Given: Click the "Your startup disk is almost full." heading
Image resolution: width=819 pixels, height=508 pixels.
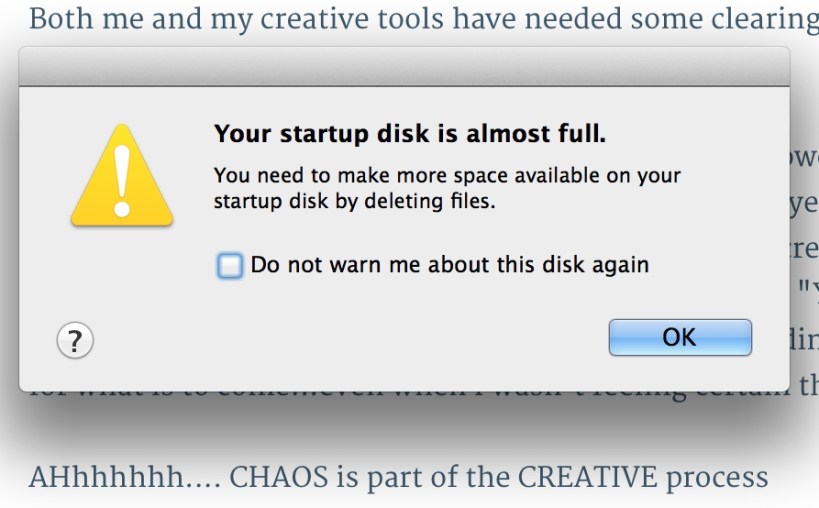Looking at the screenshot, I should pyautogui.click(x=410, y=133).
